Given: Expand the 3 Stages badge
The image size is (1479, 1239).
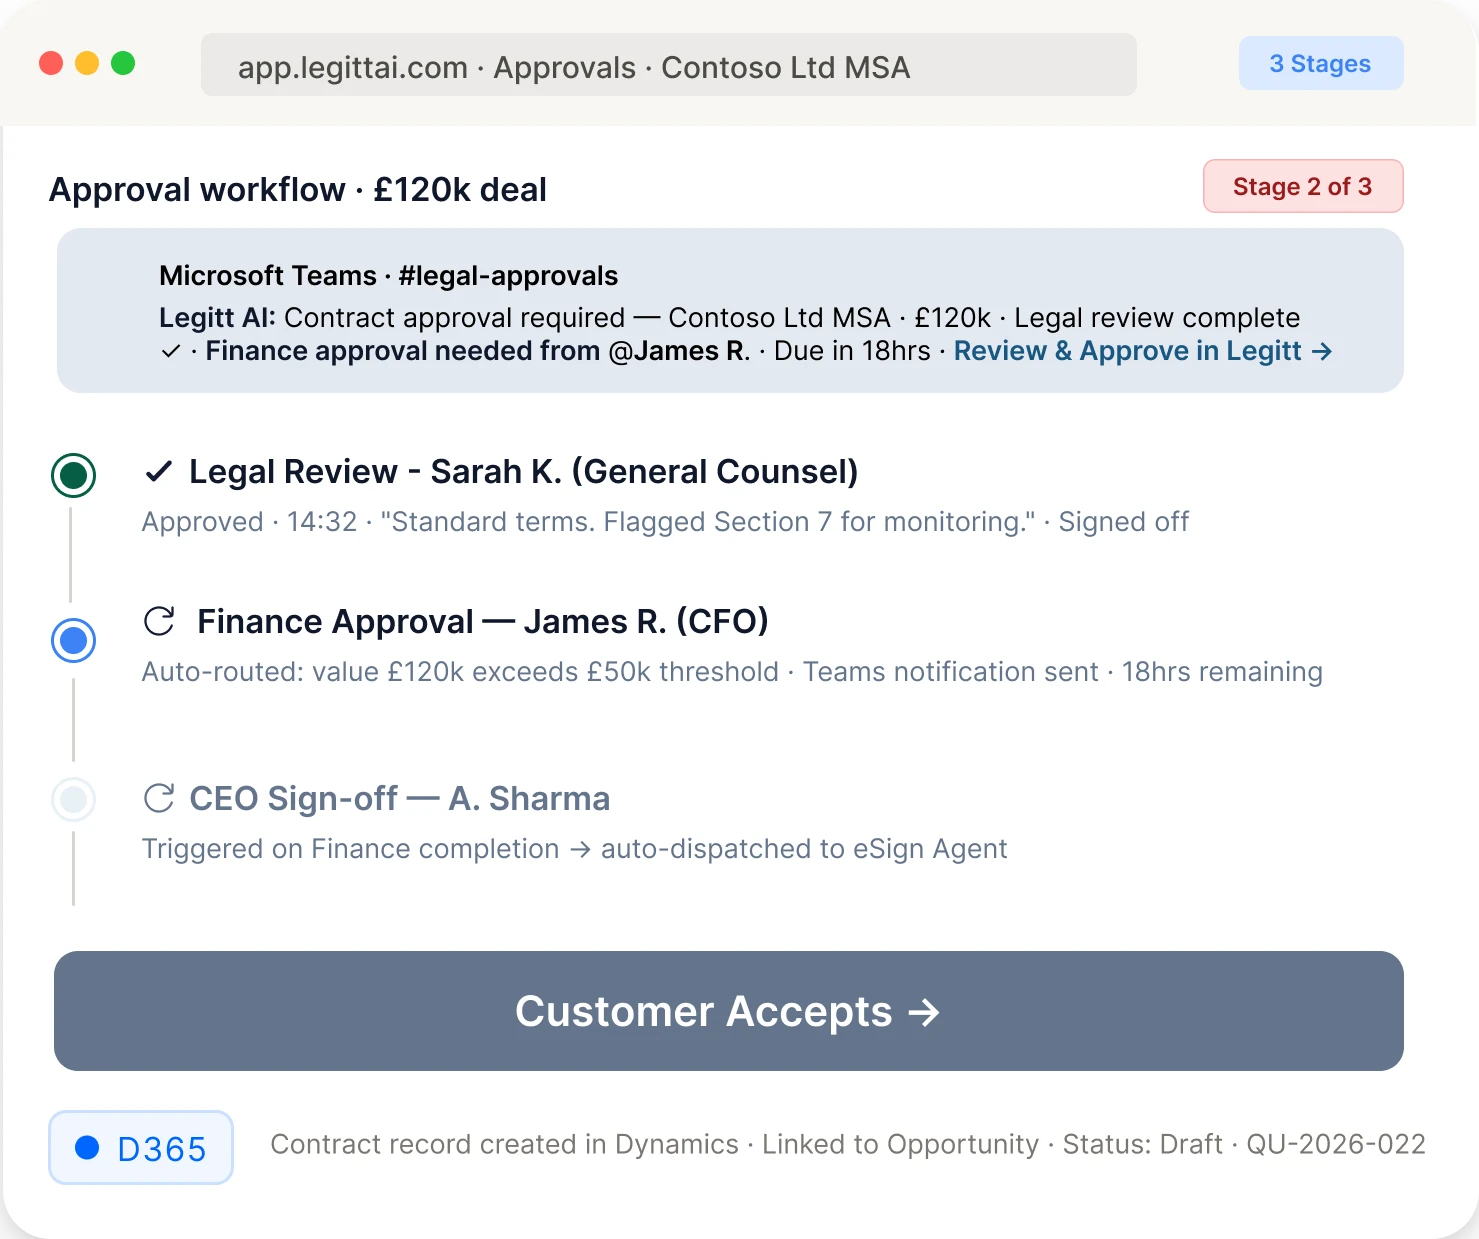Looking at the screenshot, I should [x=1320, y=63].
